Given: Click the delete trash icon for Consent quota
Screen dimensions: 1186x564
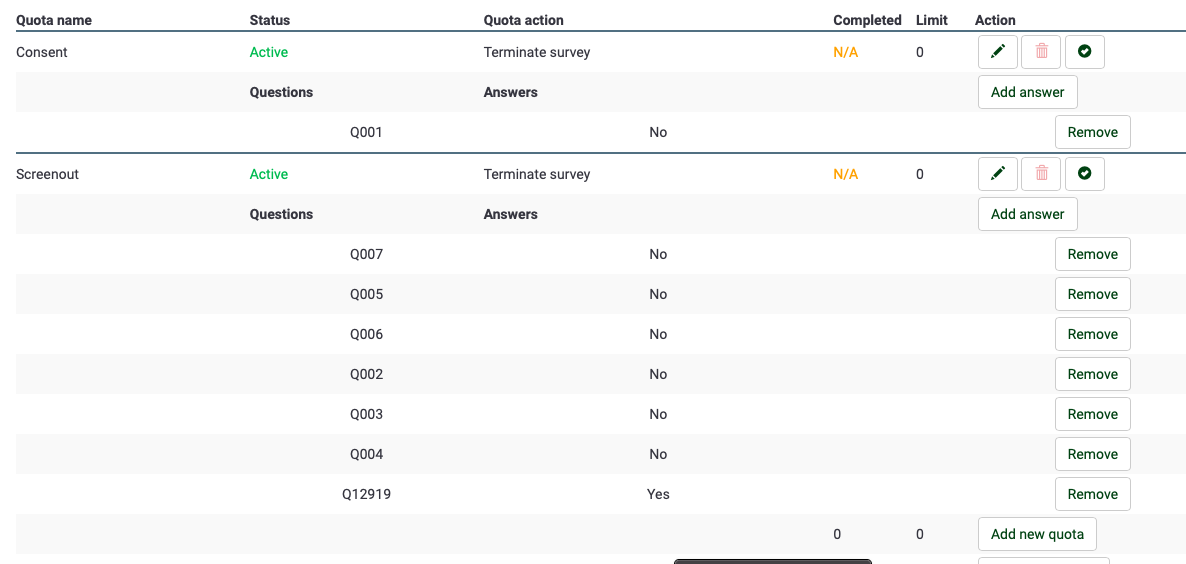Looking at the screenshot, I should pyautogui.click(x=1041, y=52).
